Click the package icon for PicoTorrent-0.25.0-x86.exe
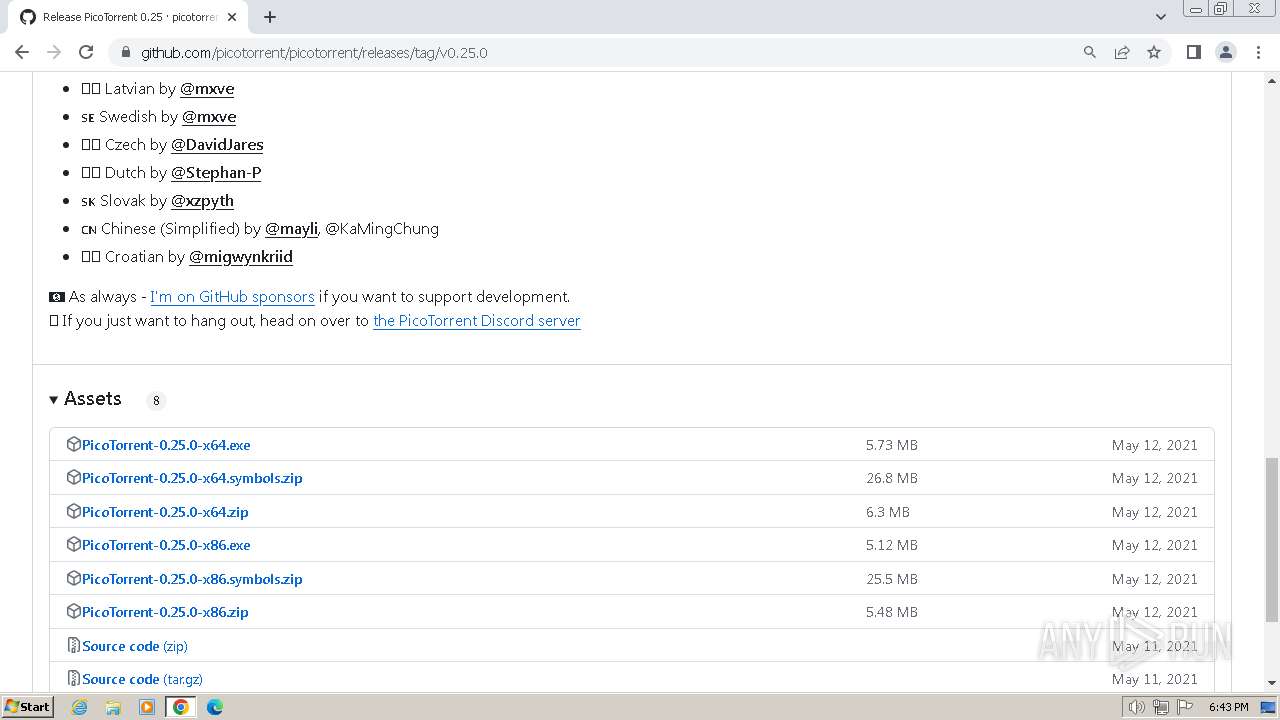 tap(73, 545)
